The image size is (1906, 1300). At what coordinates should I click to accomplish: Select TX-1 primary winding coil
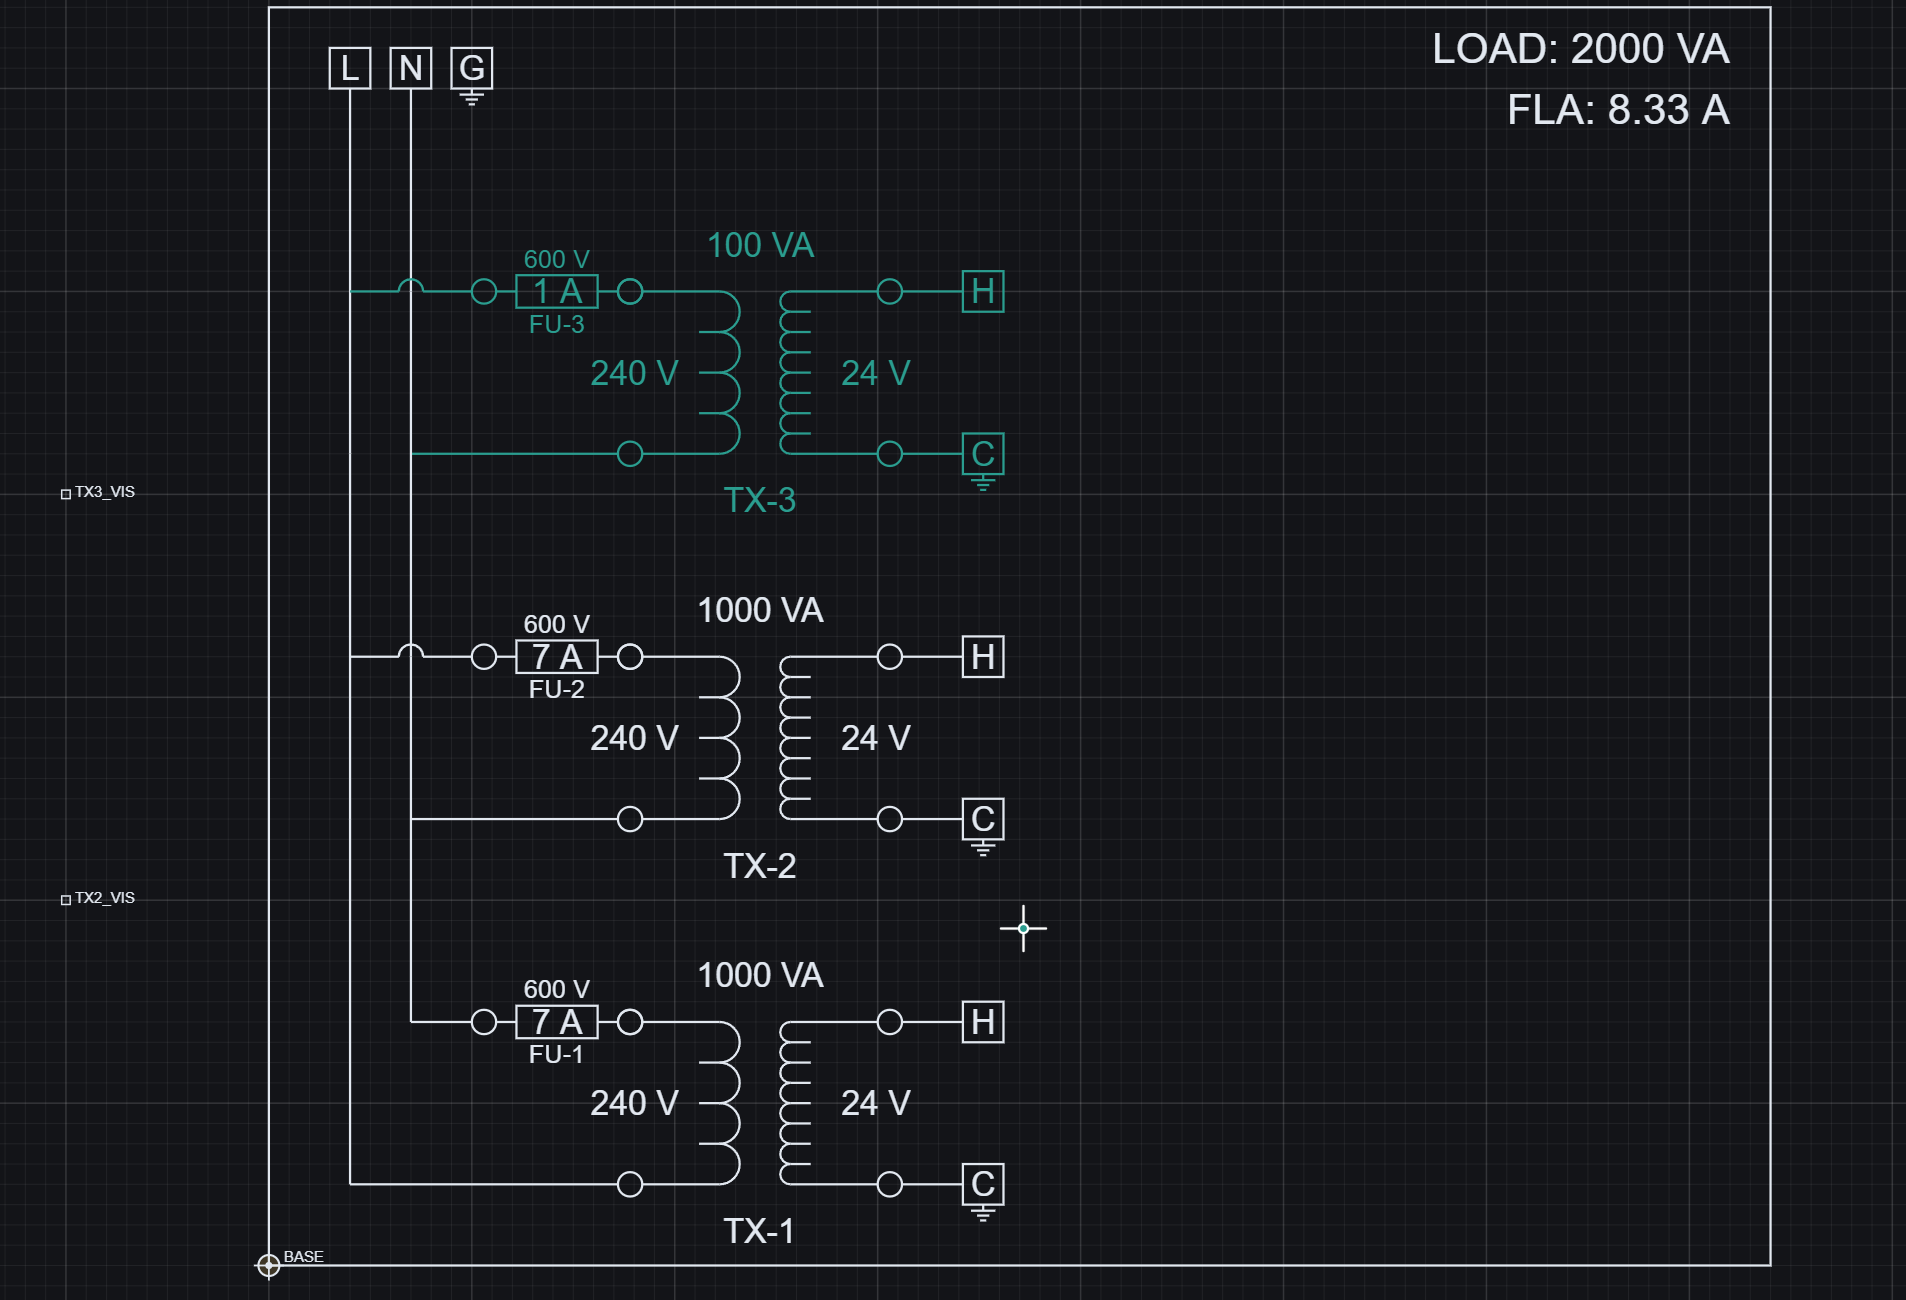pyautogui.click(x=721, y=1103)
